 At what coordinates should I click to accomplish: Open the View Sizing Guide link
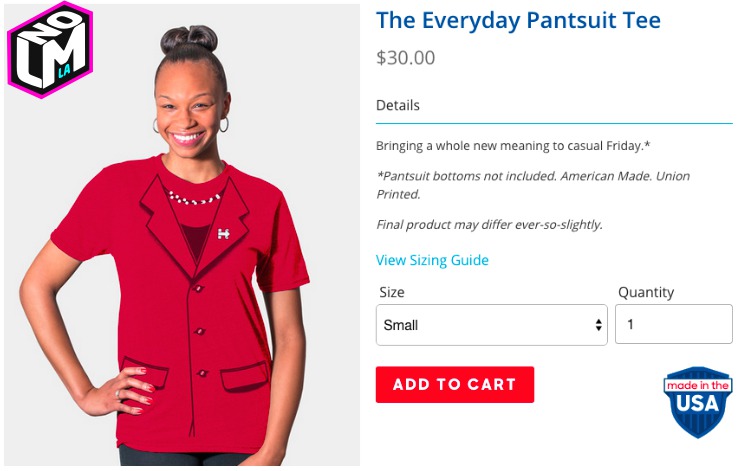432,260
